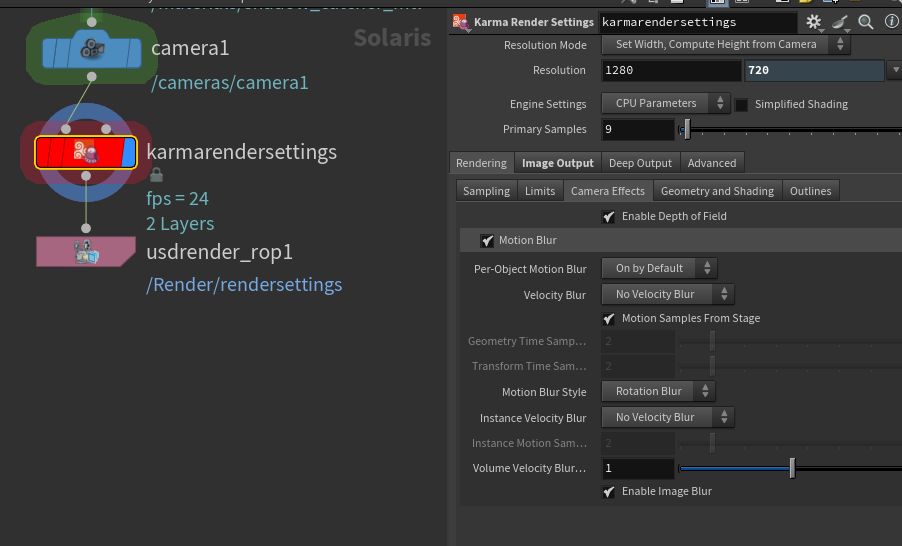
Task: Select the usdrender_rop1 node icon
Action: pos(85,252)
